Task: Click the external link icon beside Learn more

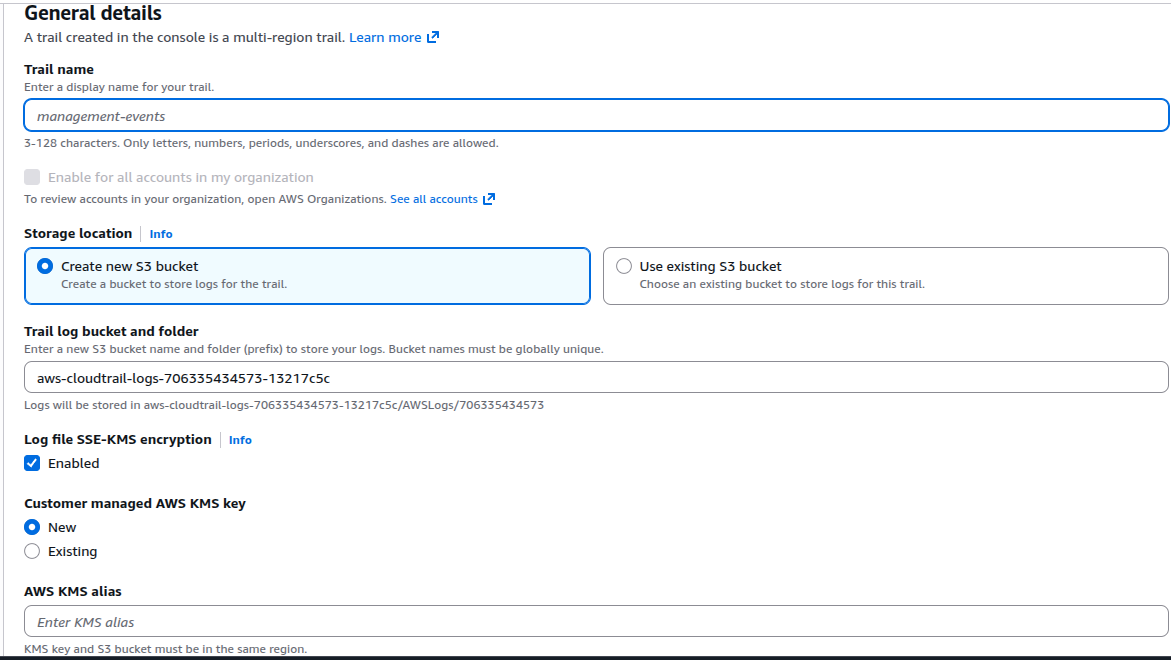Action: coord(433,37)
